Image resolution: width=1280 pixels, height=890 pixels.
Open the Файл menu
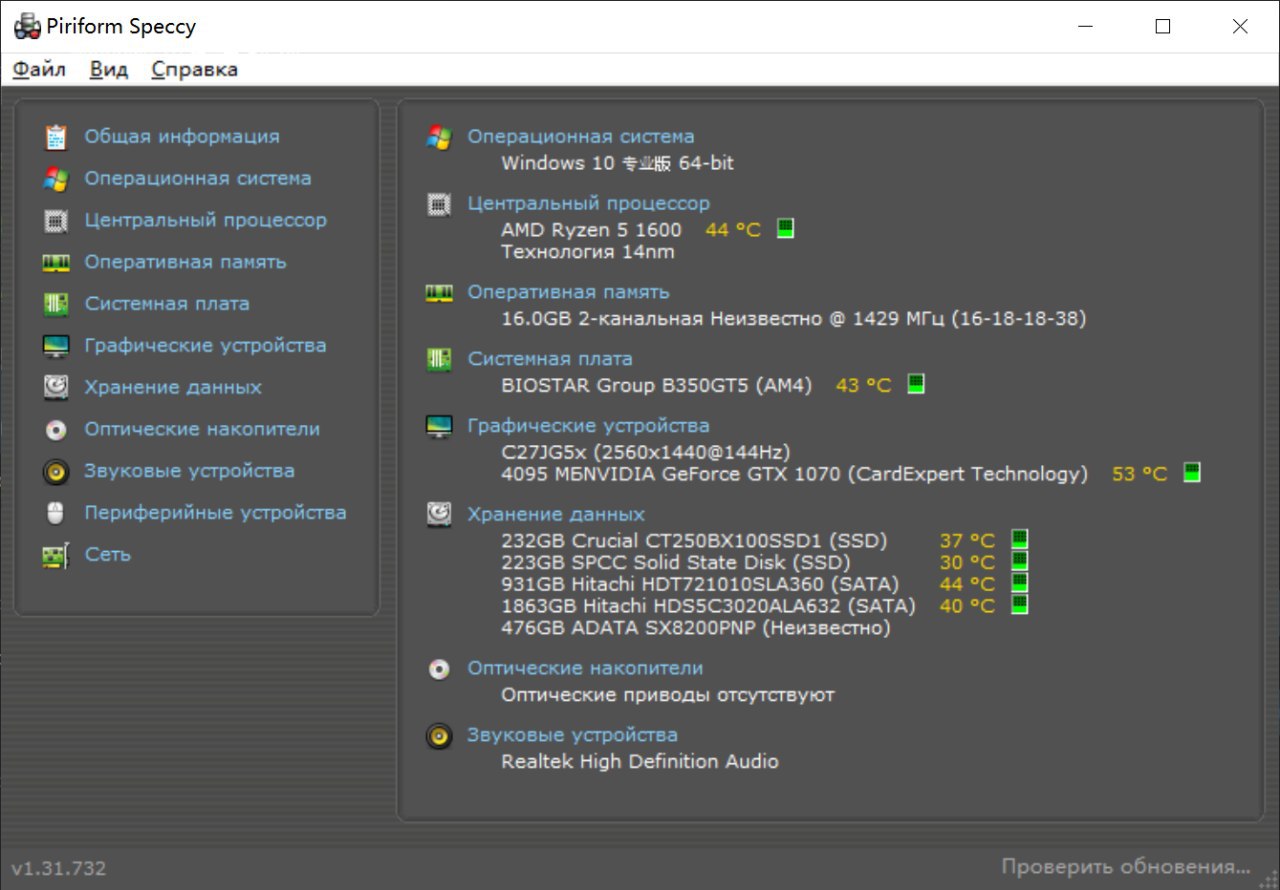coord(39,69)
